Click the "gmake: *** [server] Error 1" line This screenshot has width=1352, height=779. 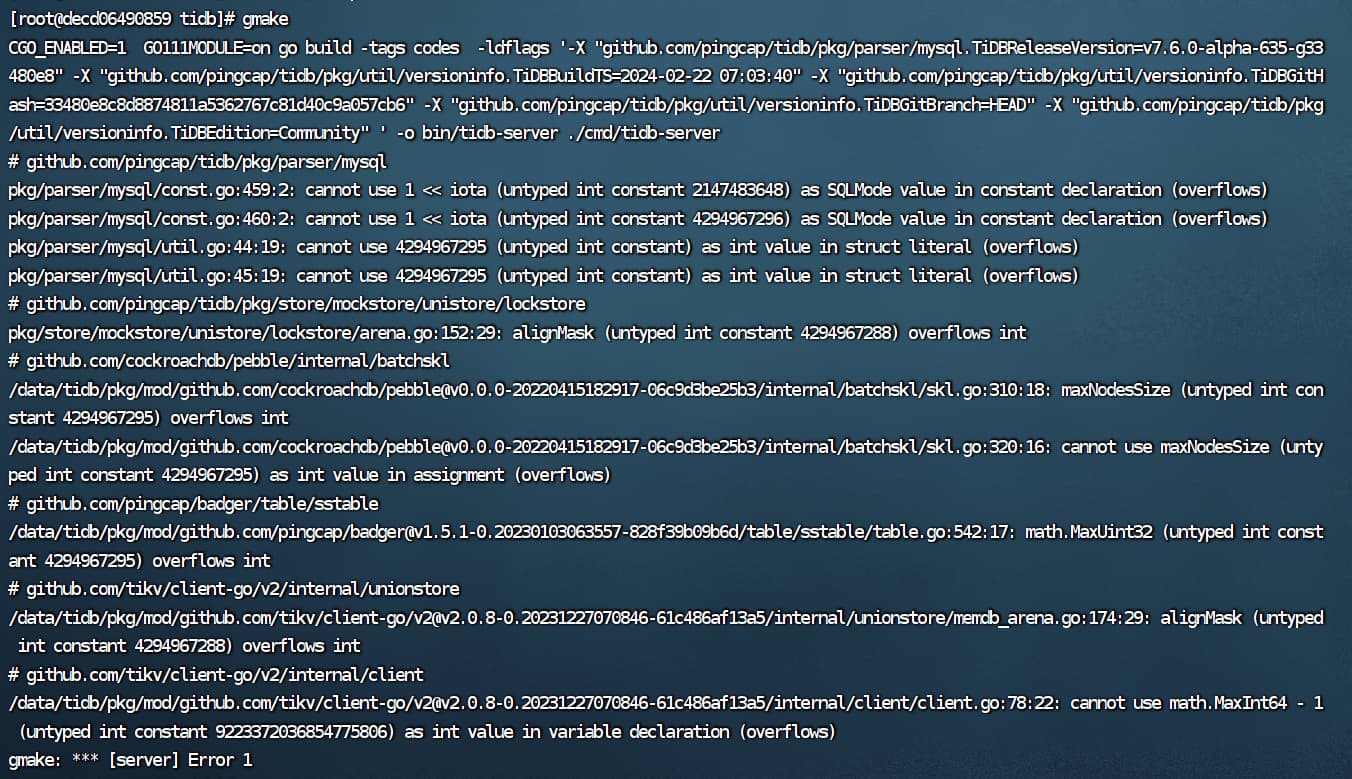(130, 760)
